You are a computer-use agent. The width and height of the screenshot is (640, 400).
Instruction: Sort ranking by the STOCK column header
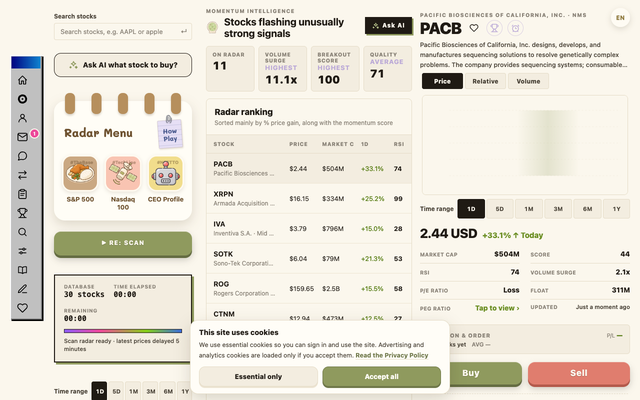224,144
